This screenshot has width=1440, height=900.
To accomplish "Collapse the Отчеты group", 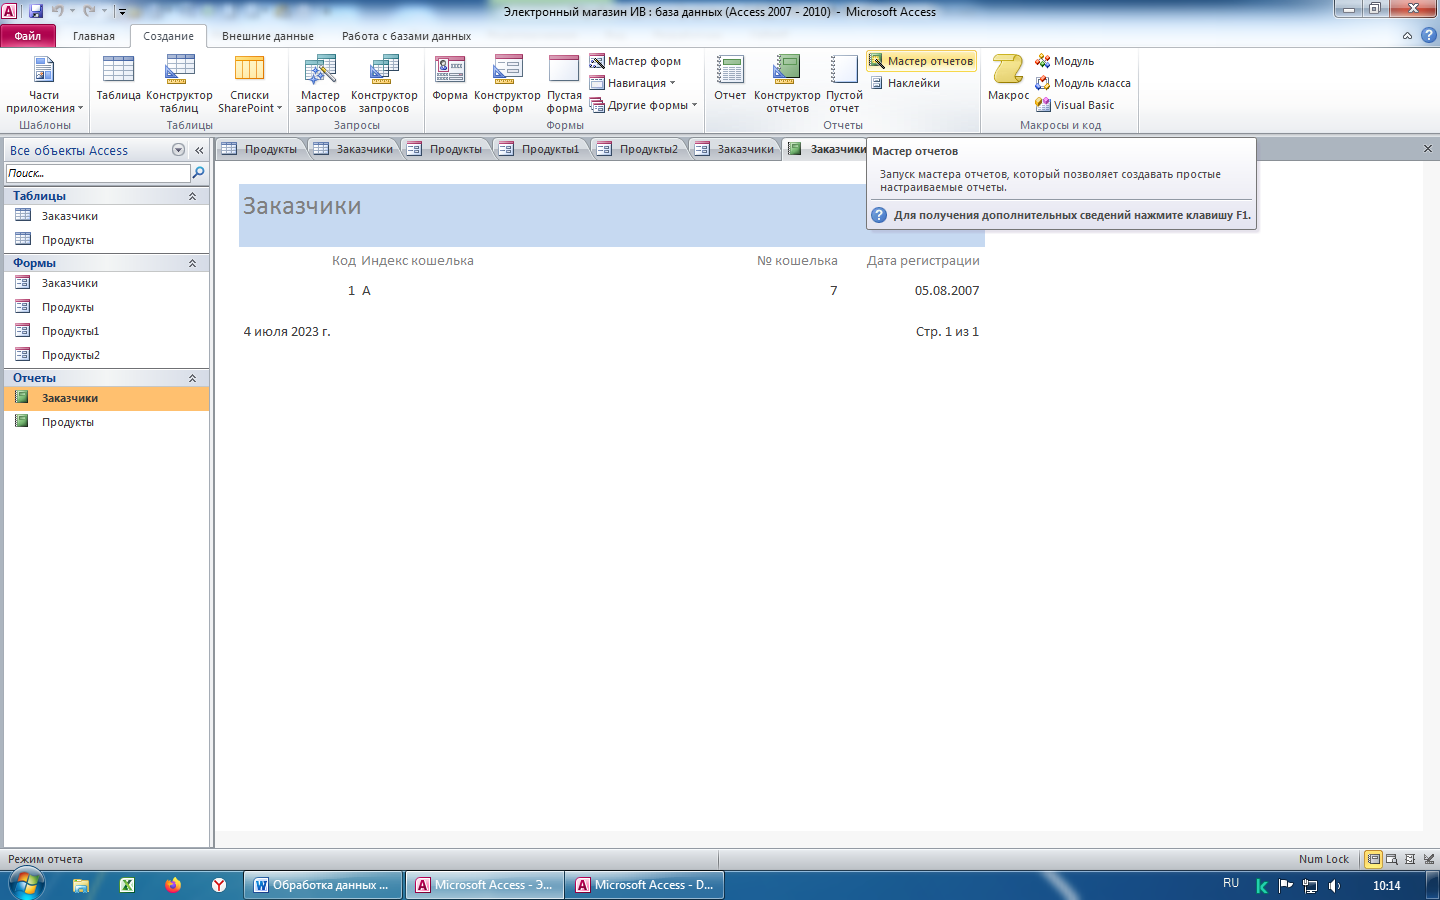I will tap(192, 378).
